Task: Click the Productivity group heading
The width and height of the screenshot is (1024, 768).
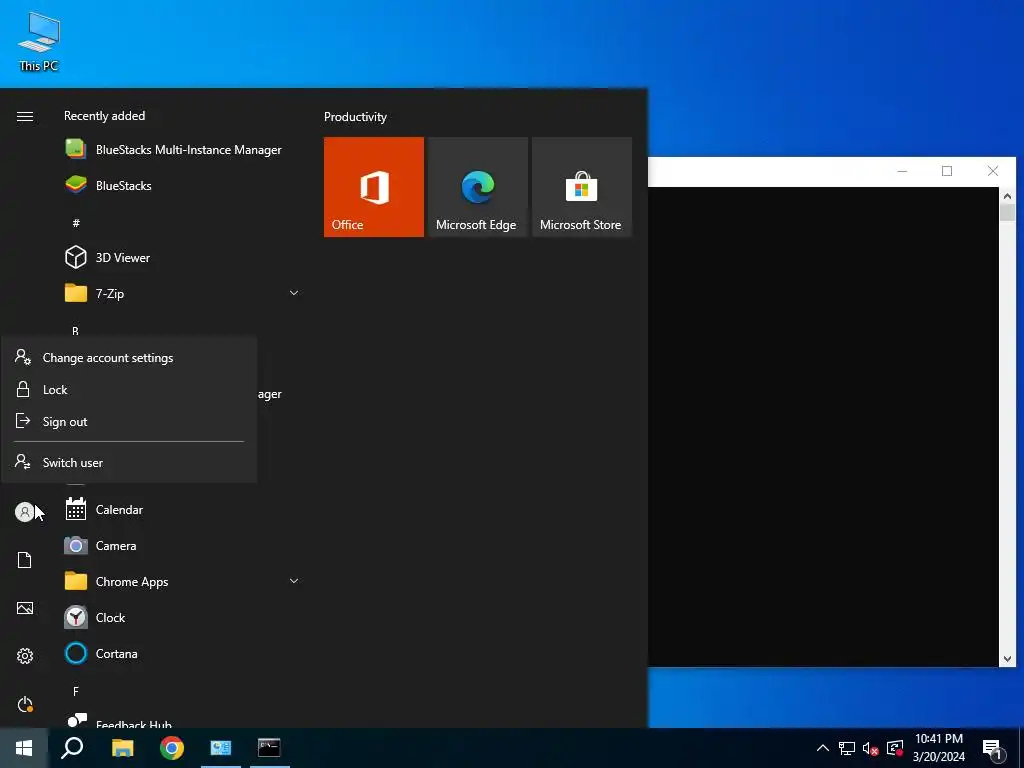Action: coord(355,117)
